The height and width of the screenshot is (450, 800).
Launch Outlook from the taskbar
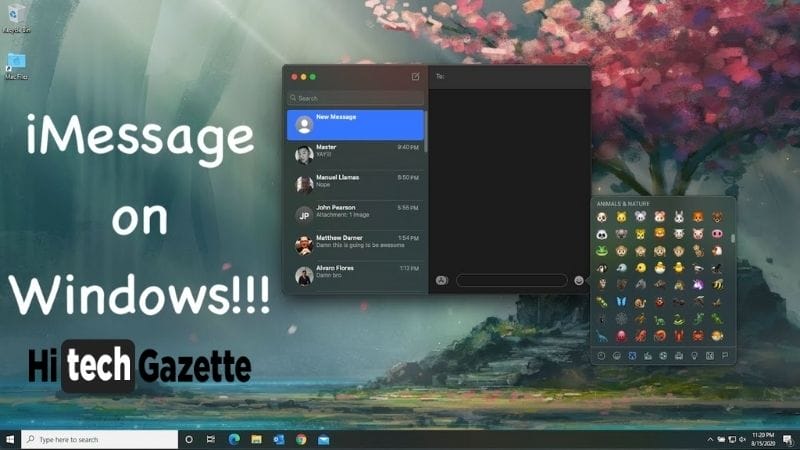click(x=279, y=439)
